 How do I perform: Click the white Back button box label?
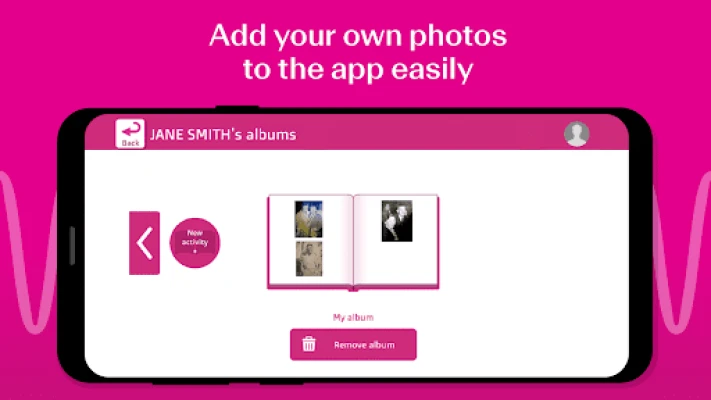coord(131,143)
